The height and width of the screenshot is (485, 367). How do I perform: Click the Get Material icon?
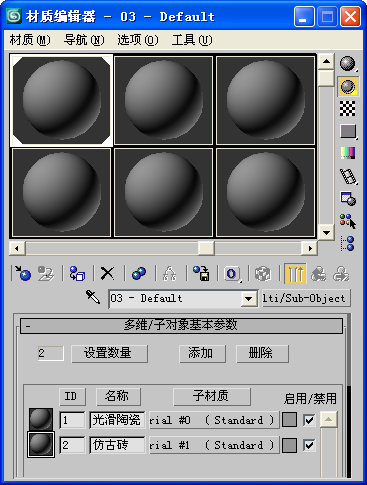(x=23, y=274)
